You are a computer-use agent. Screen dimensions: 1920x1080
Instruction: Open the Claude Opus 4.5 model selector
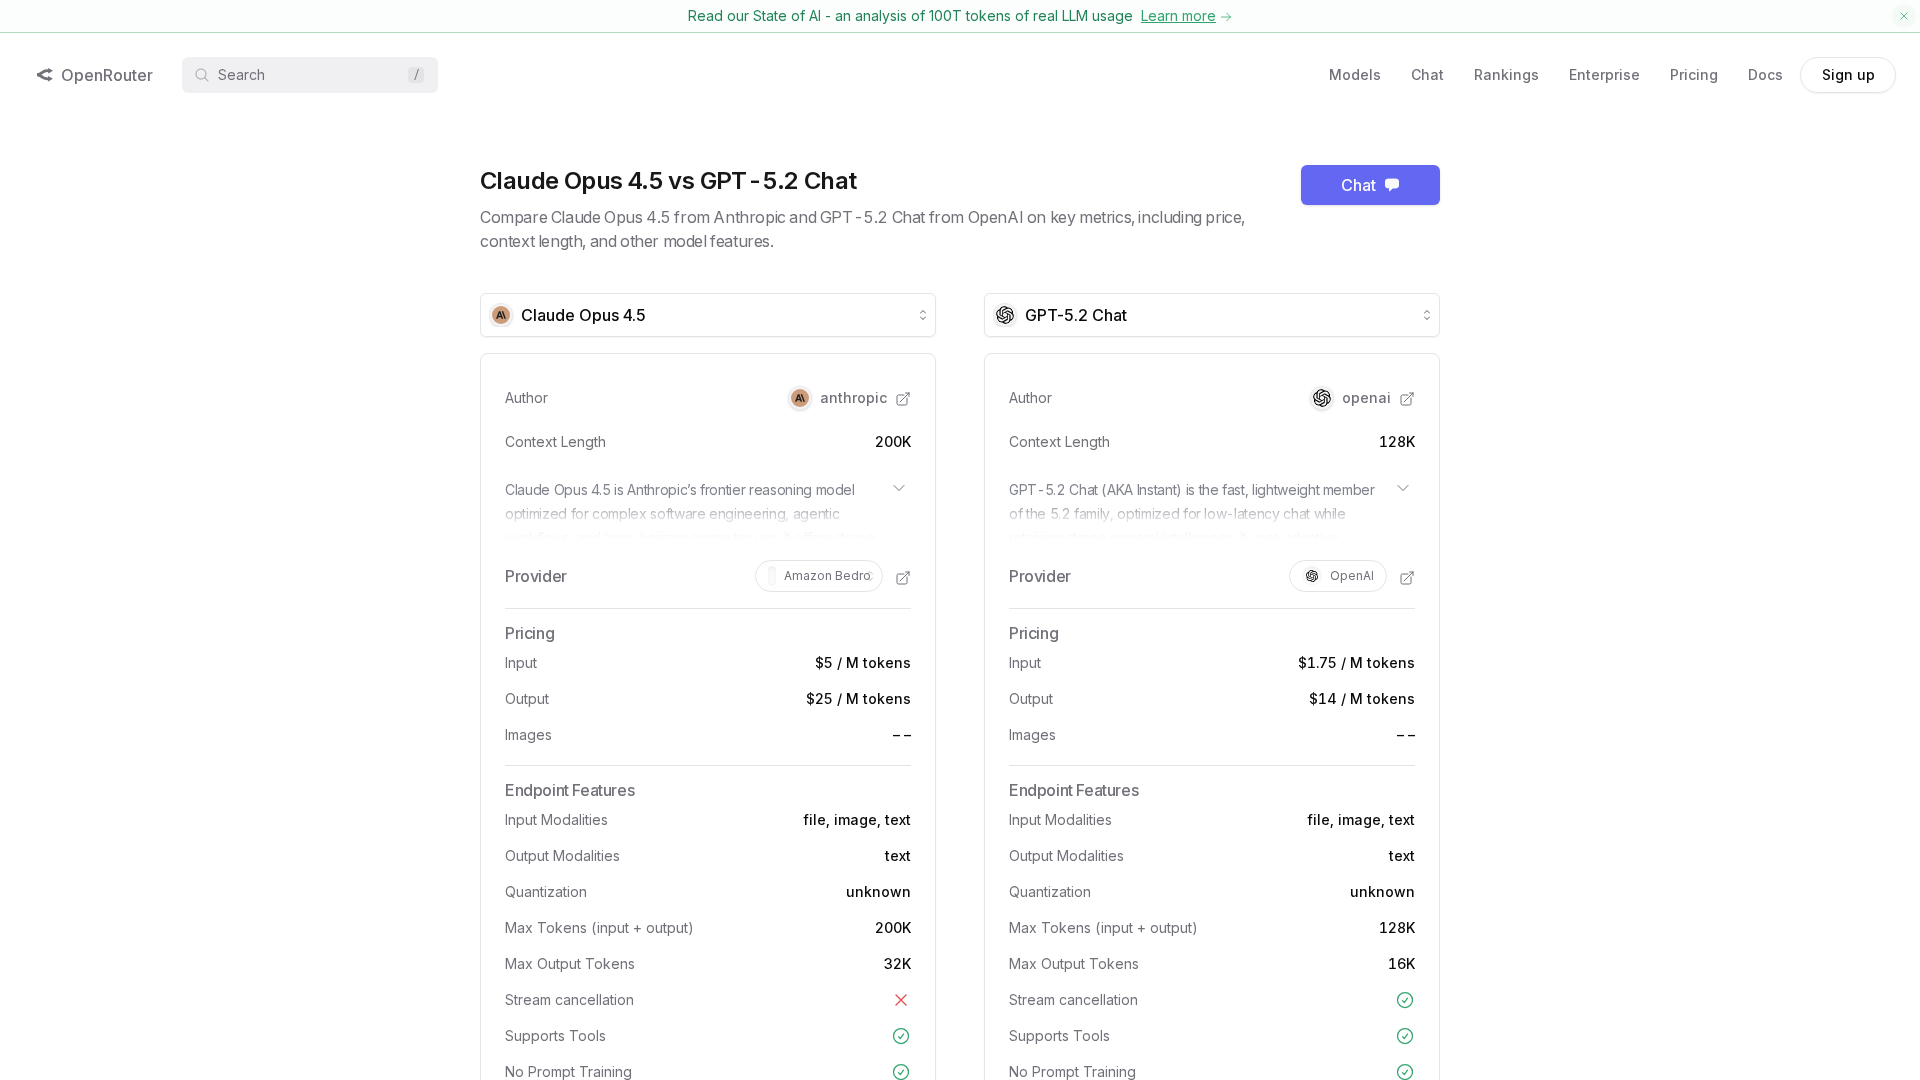[707, 315]
